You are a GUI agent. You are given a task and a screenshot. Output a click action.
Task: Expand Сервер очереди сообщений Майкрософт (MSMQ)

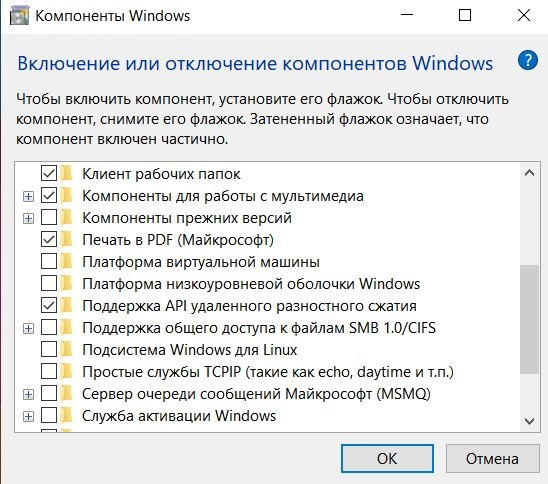click(28, 395)
